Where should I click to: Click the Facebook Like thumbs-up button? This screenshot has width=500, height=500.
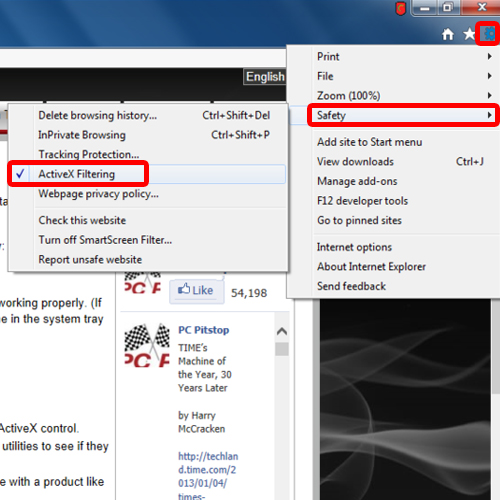[196, 291]
